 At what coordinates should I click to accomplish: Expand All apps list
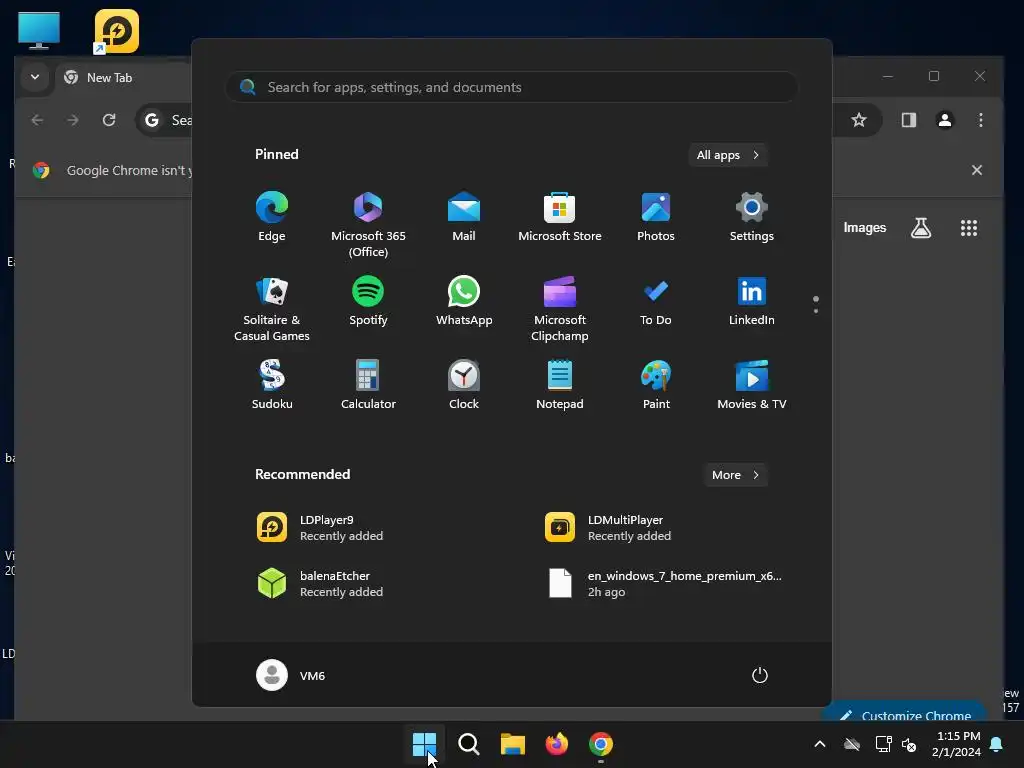728,155
